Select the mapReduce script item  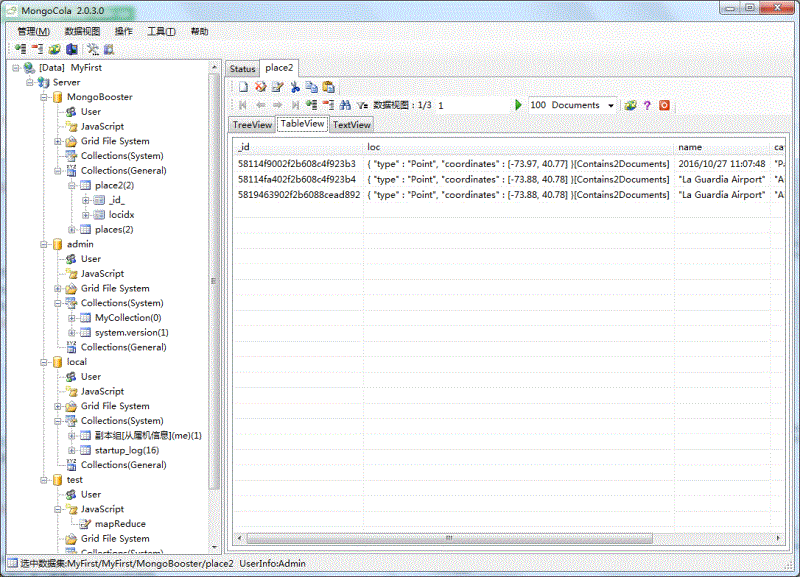coord(120,524)
